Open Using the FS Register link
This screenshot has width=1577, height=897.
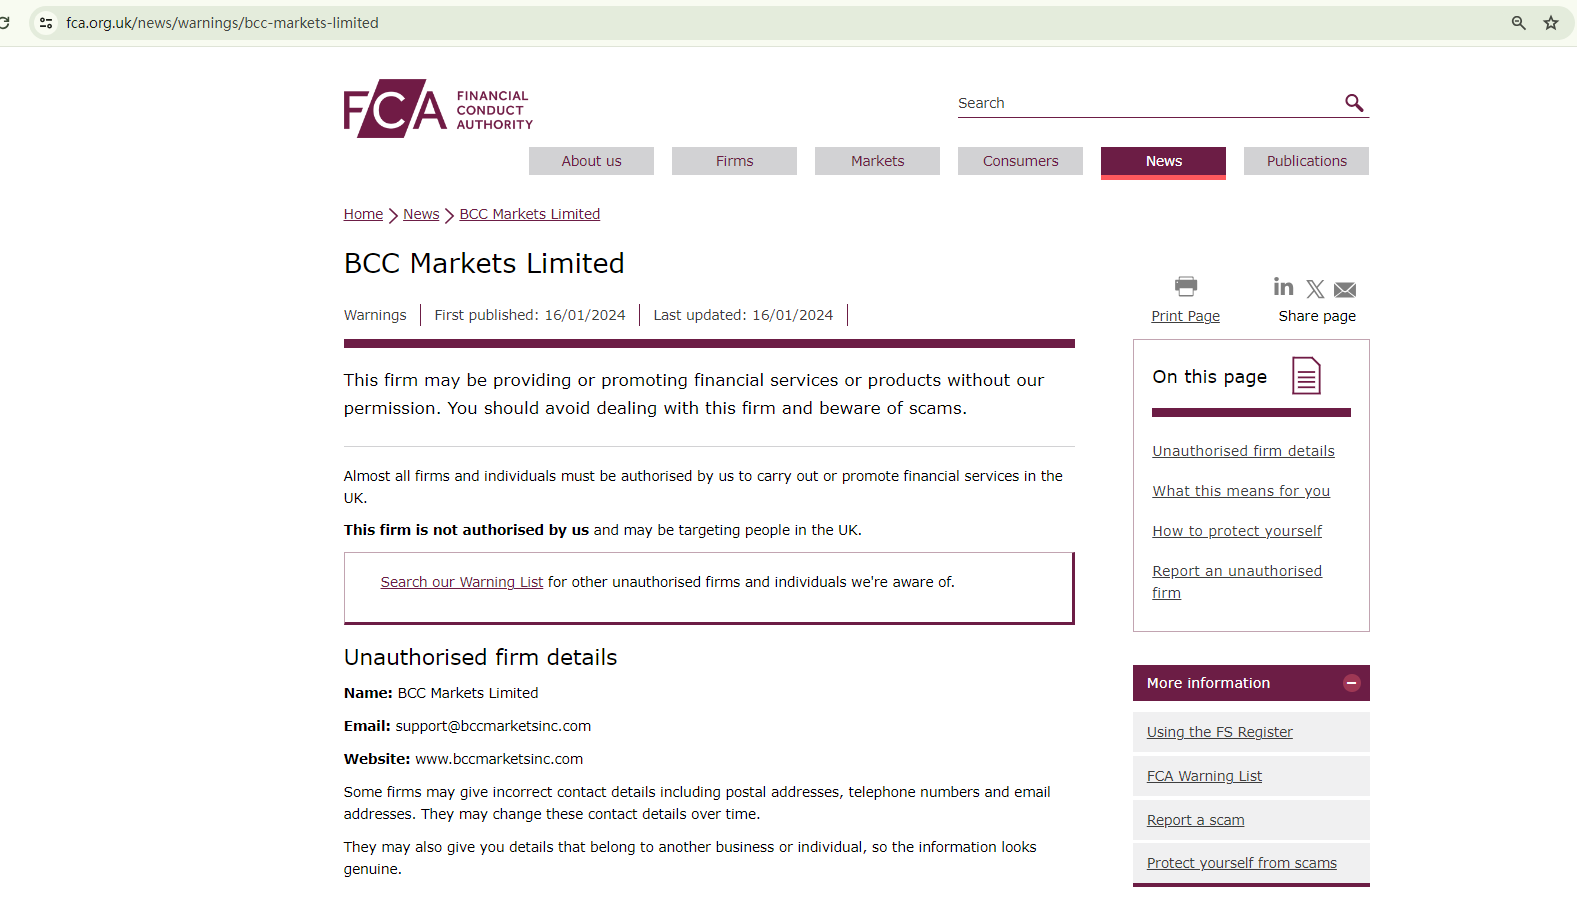(x=1219, y=732)
